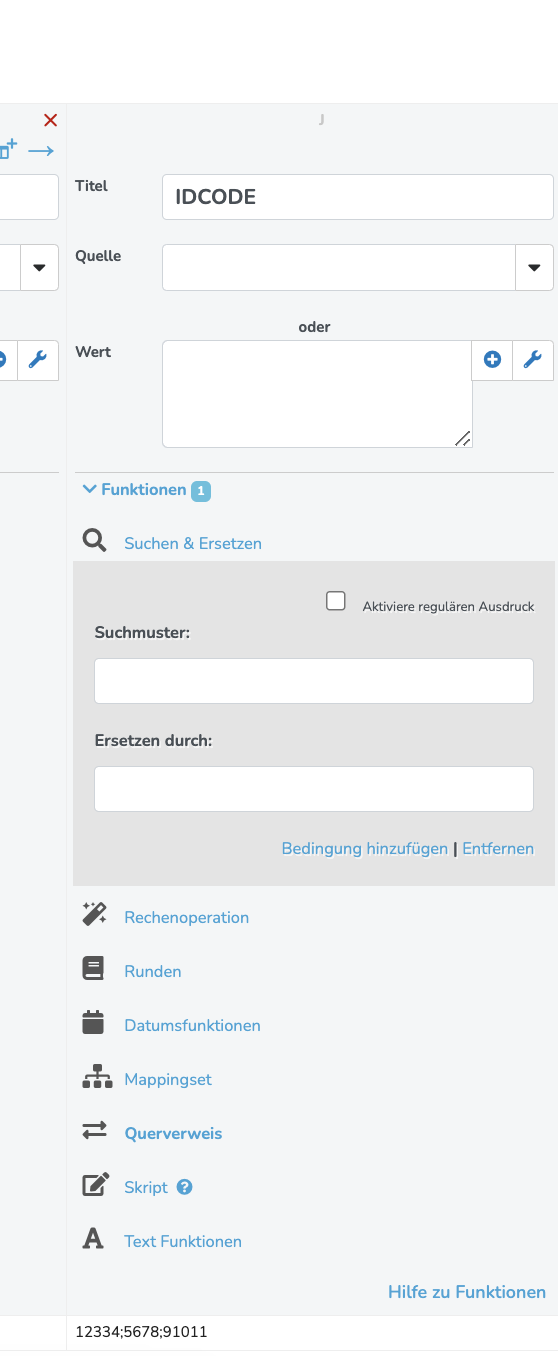This screenshot has width=558, height=1356.
Task: Open the help question mark beside Skript
Action: (x=184, y=1187)
